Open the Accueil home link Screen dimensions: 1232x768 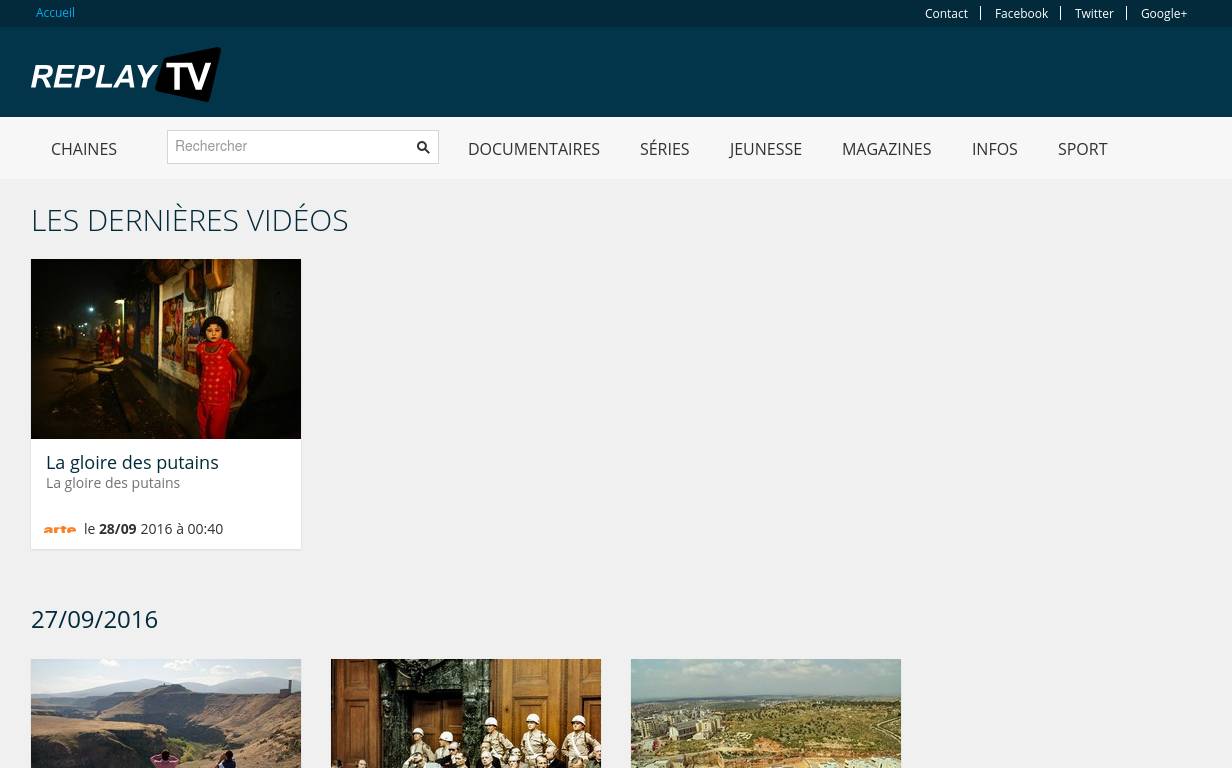coord(55,13)
